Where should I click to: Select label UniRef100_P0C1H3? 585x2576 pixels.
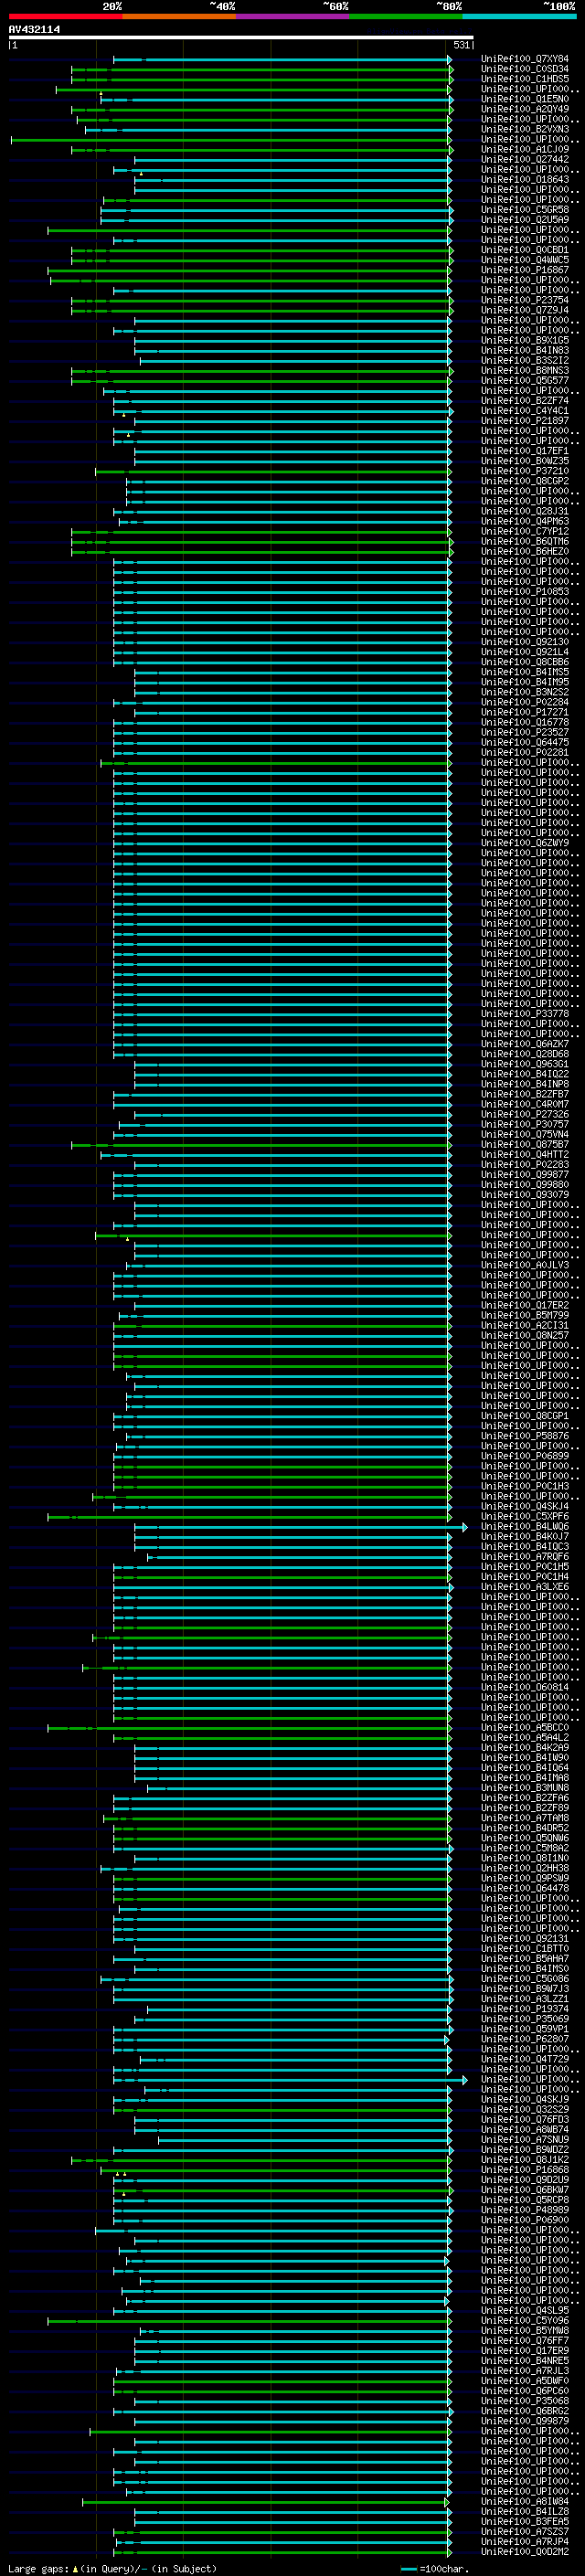click(x=525, y=1487)
